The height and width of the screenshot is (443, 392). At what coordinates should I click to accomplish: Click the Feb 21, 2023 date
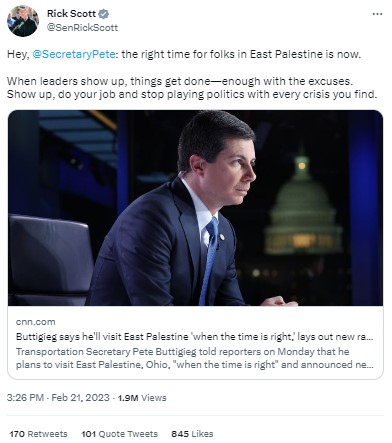pos(80,398)
